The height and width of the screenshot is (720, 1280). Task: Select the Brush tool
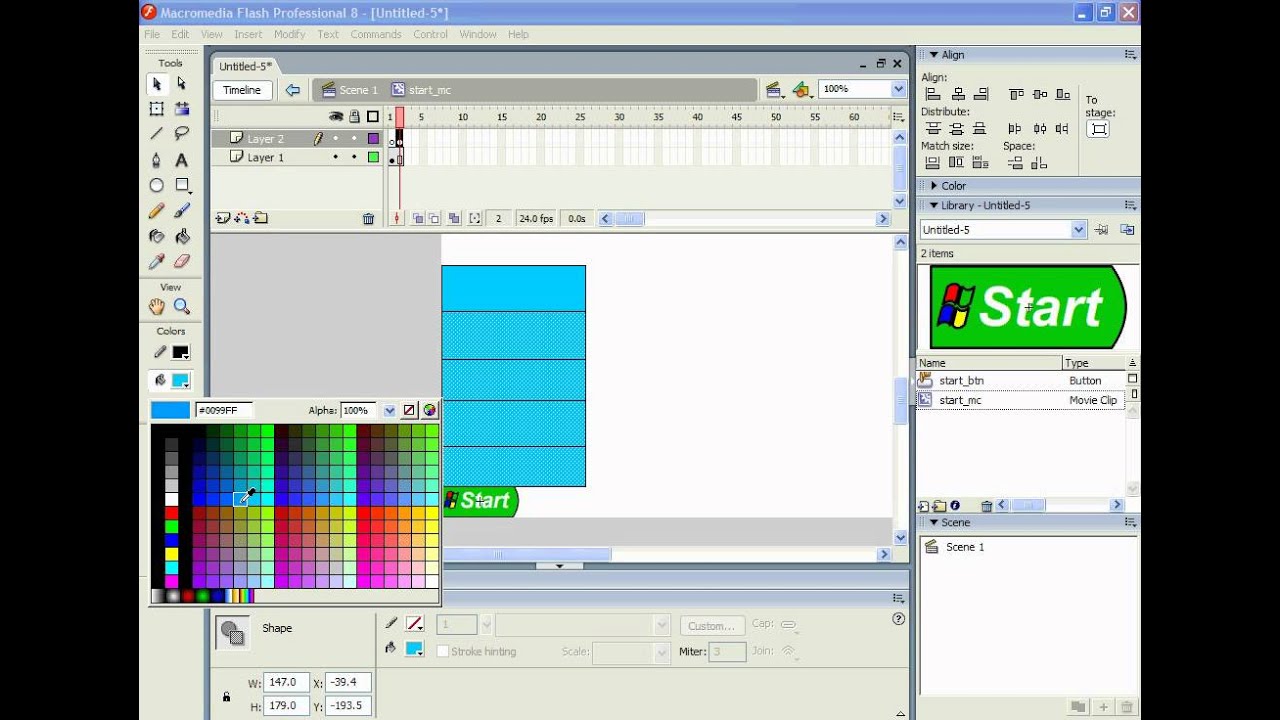pos(182,211)
